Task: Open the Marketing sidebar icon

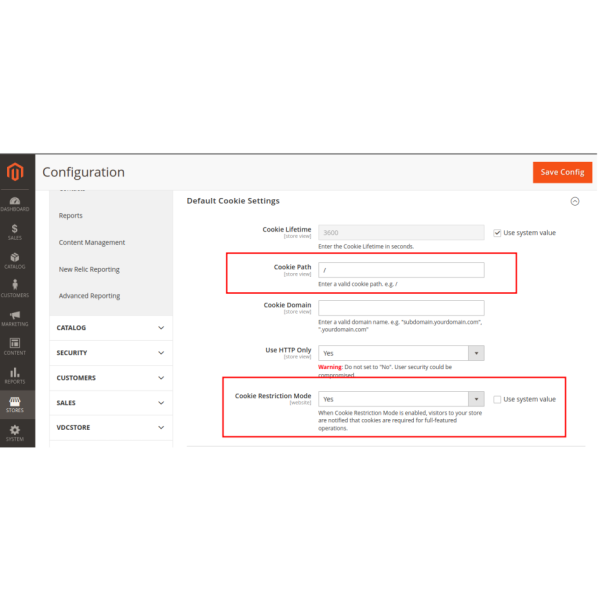Action: tap(15, 318)
